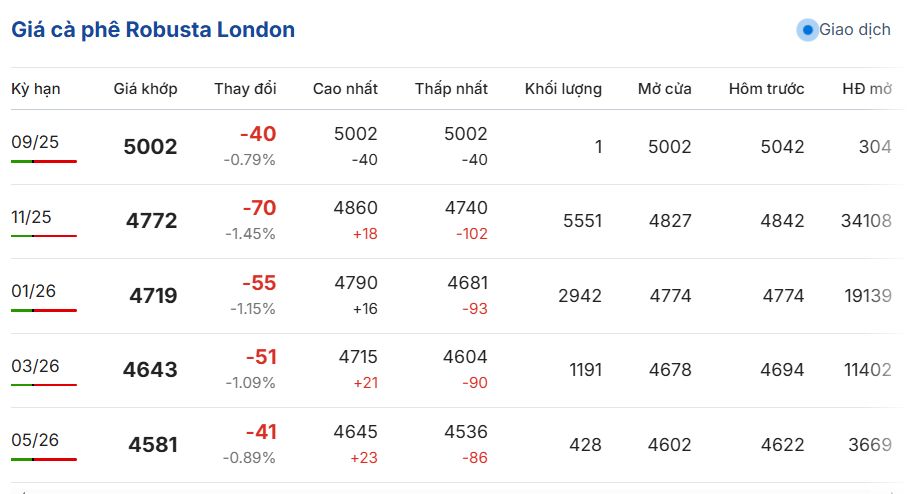Screen dimensions: 914x494
Task: Click the horizontal scrollbar under the table
Action: [x=457, y=492]
